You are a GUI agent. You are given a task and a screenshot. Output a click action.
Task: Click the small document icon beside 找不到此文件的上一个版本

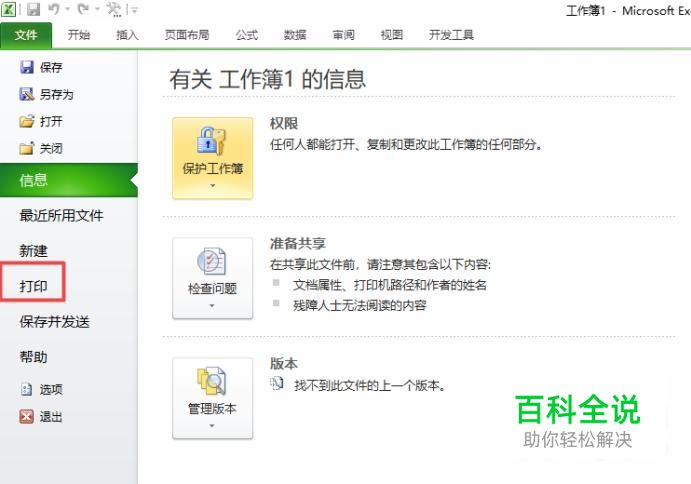277,384
